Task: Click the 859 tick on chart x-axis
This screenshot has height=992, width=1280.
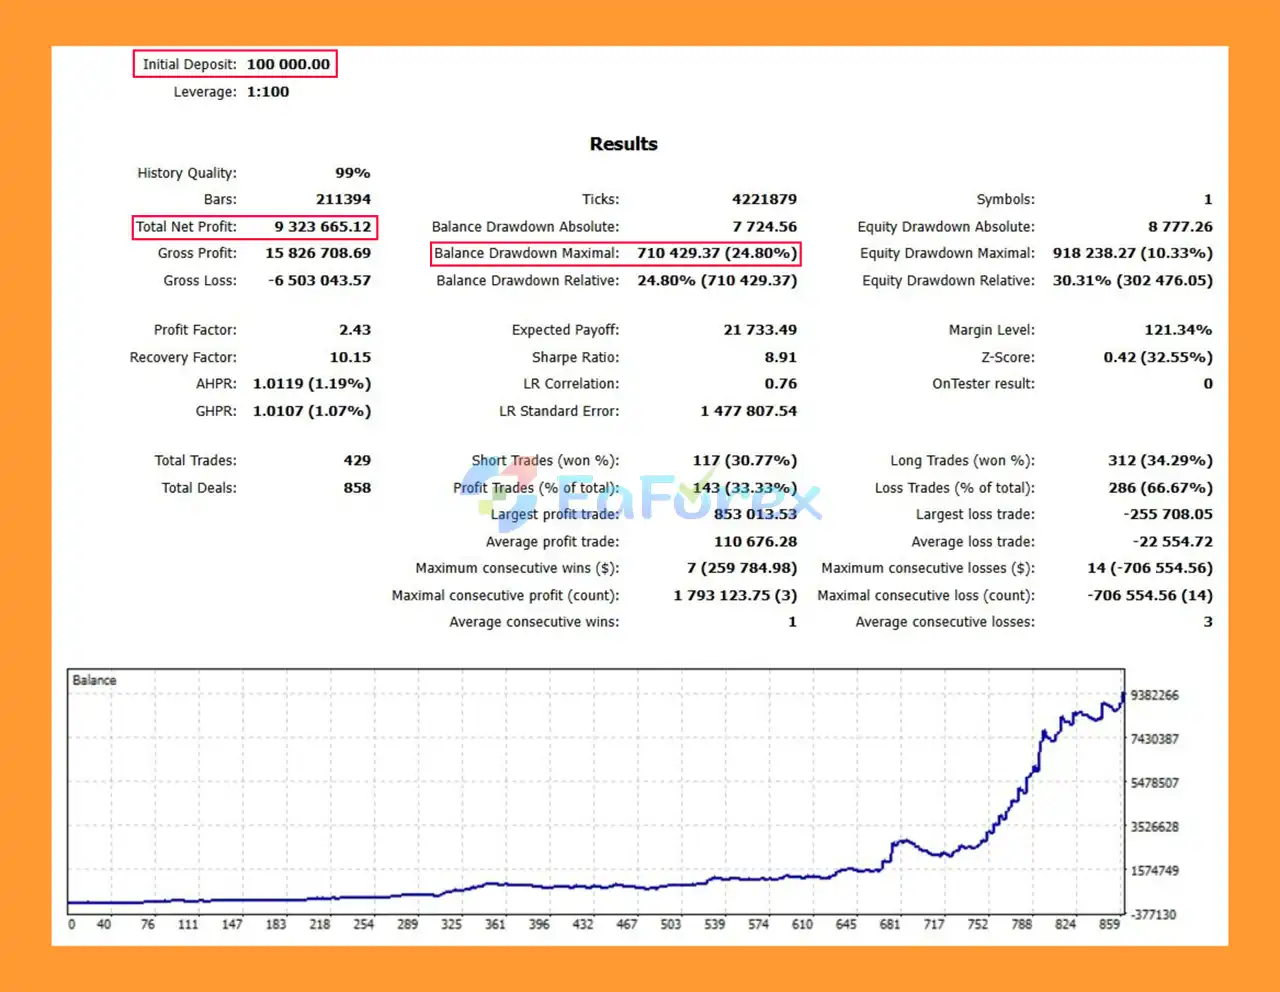Action: tap(1109, 925)
